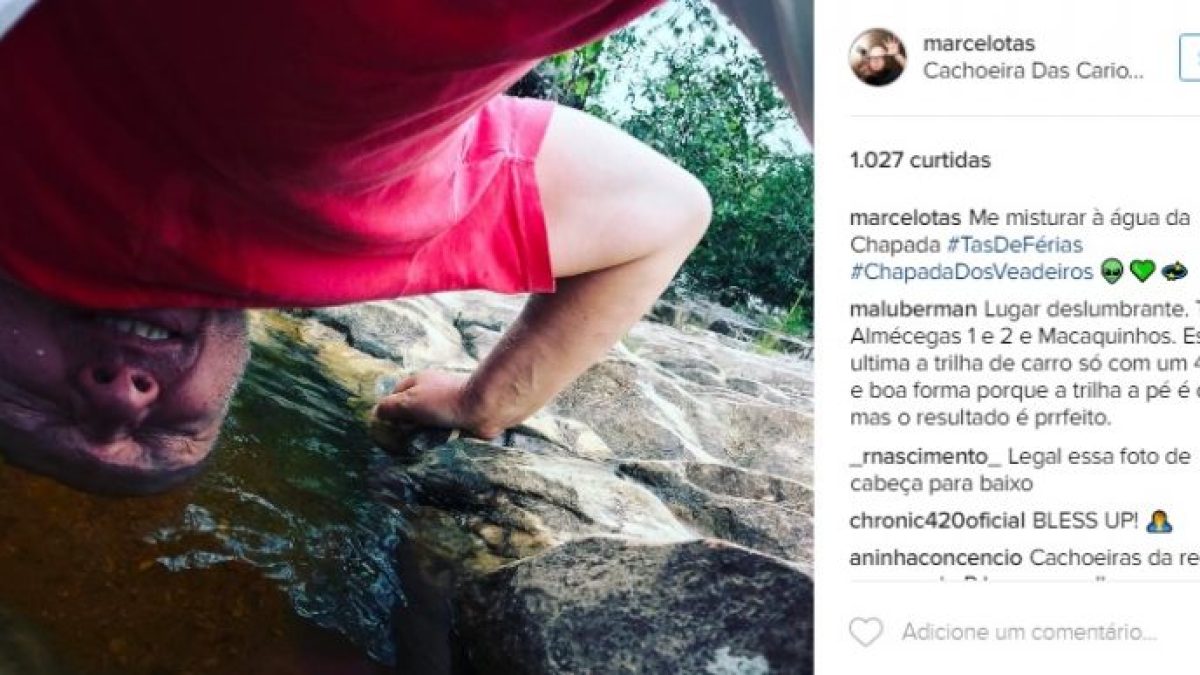
Task: View the 1.027 curtidas likes list
Action: [x=920, y=160]
